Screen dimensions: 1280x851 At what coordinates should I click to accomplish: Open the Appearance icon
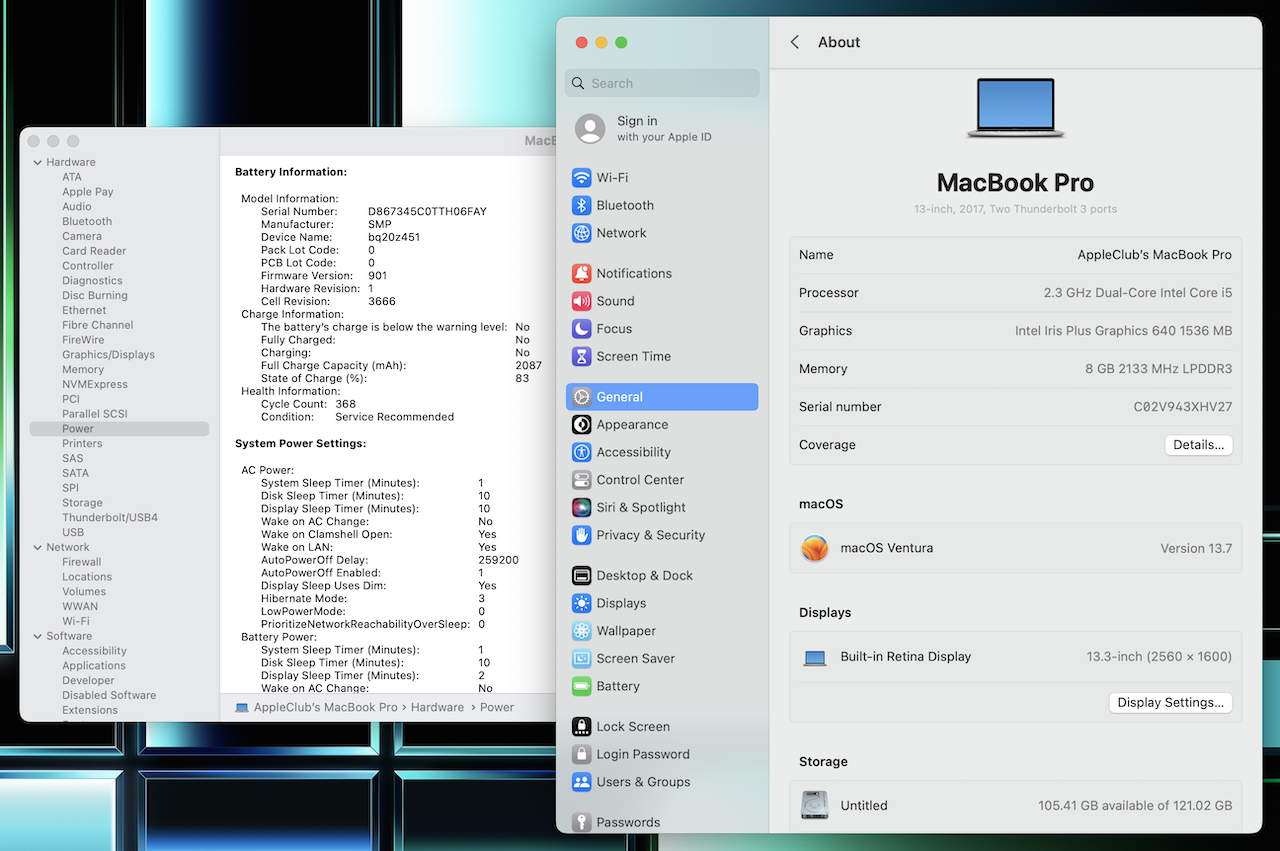581,425
